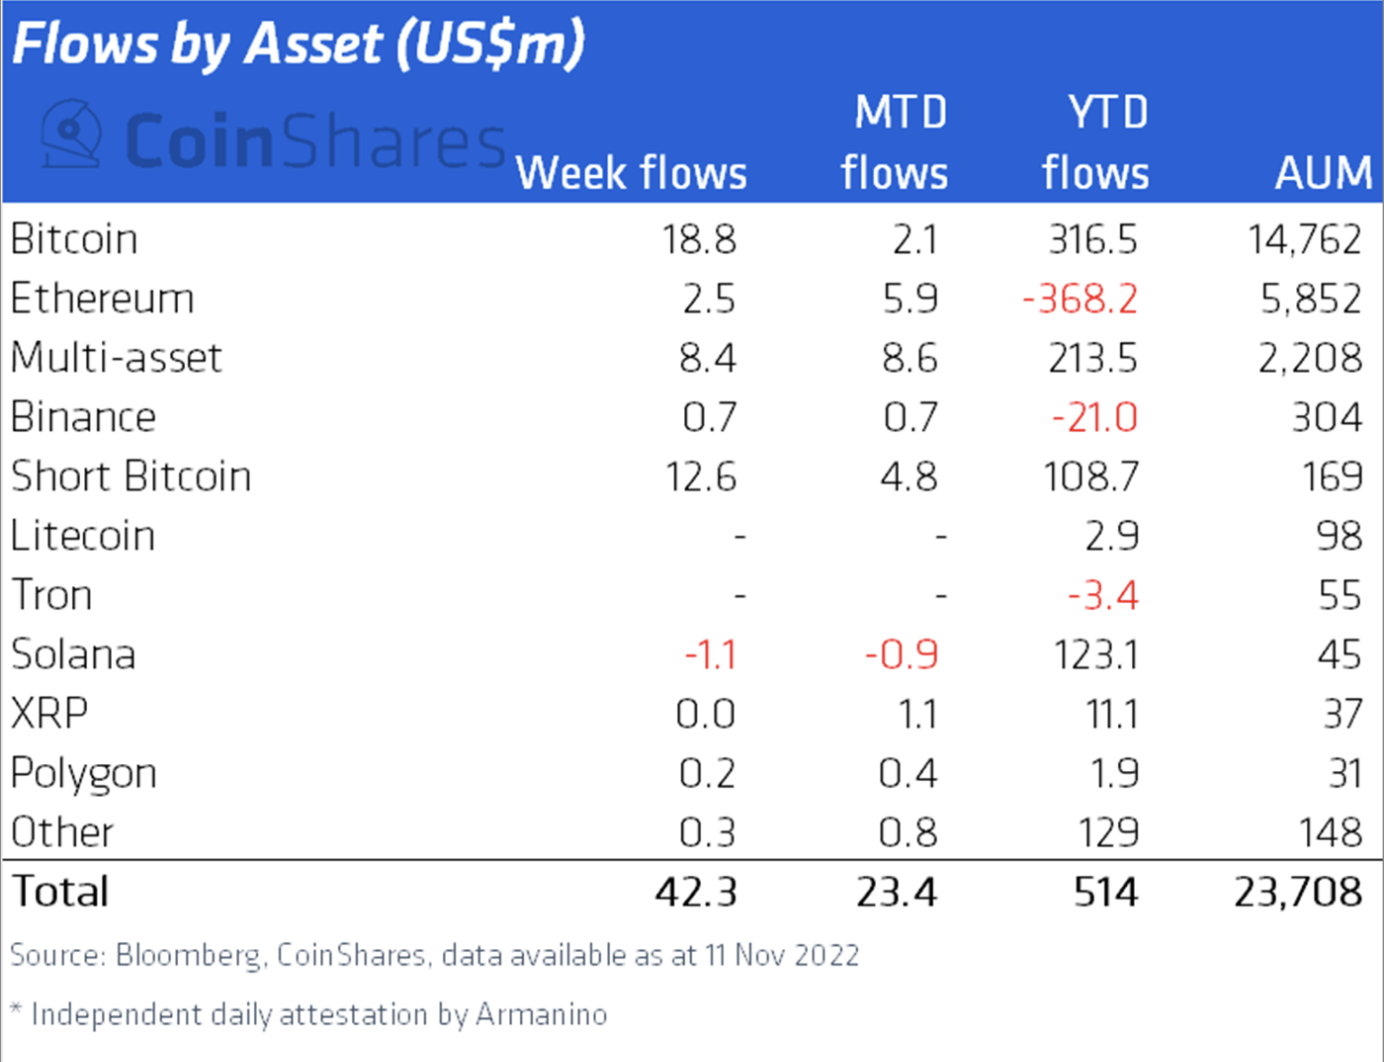Image resolution: width=1384 pixels, height=1062 pixels.
Task: Click the Multi-asset row label
Action: pyautogui.click(x=116, y=358)
